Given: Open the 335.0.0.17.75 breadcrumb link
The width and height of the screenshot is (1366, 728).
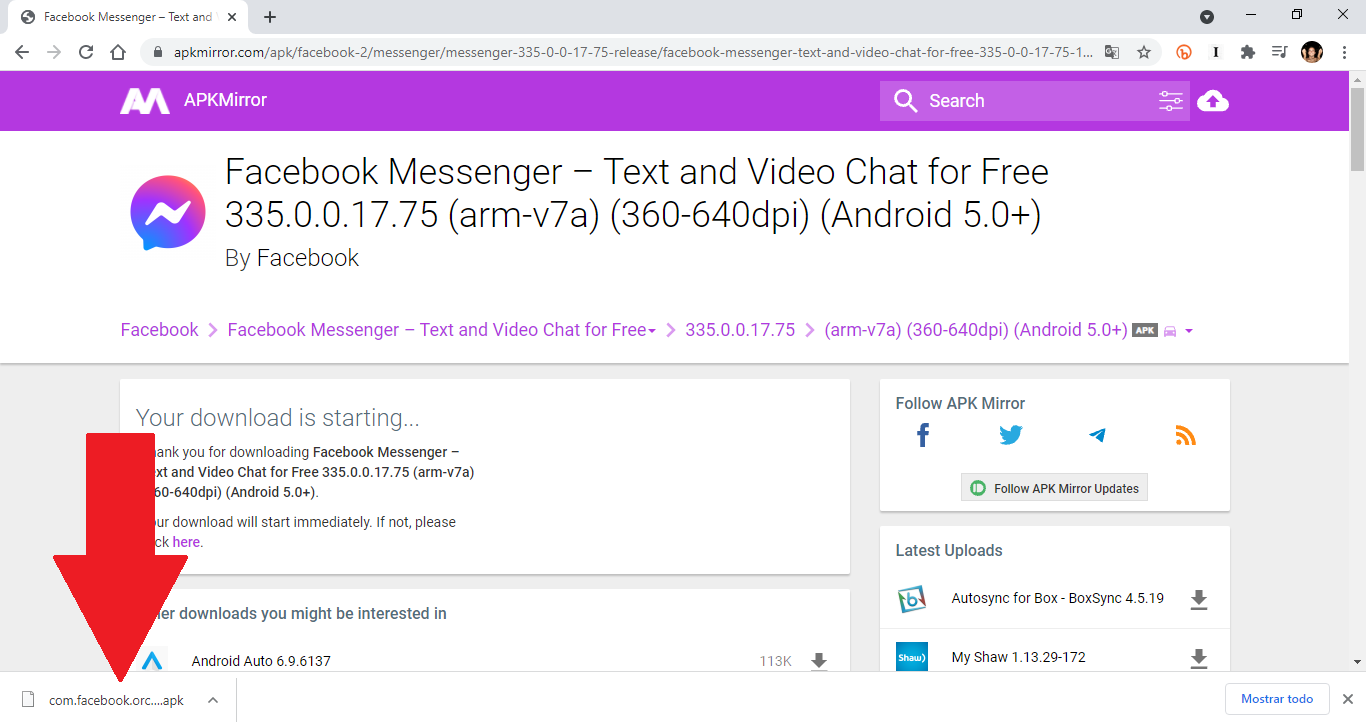Looking at the screenshot, I should [x=740, y=330].
